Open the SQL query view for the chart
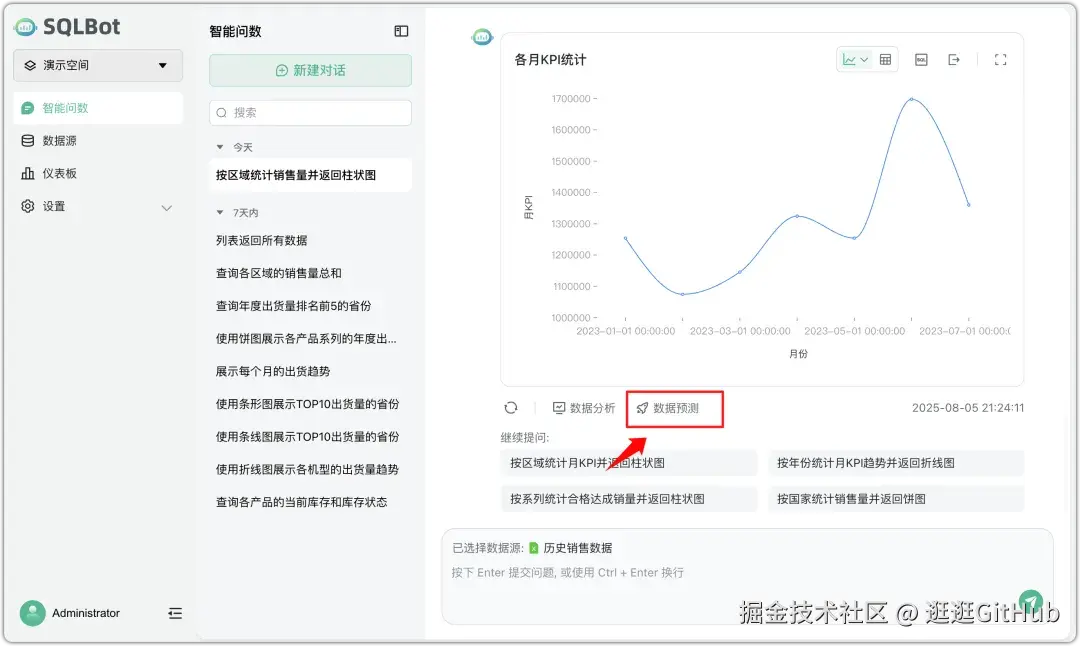Viewport: 1080px width, 646px height. 921,59
